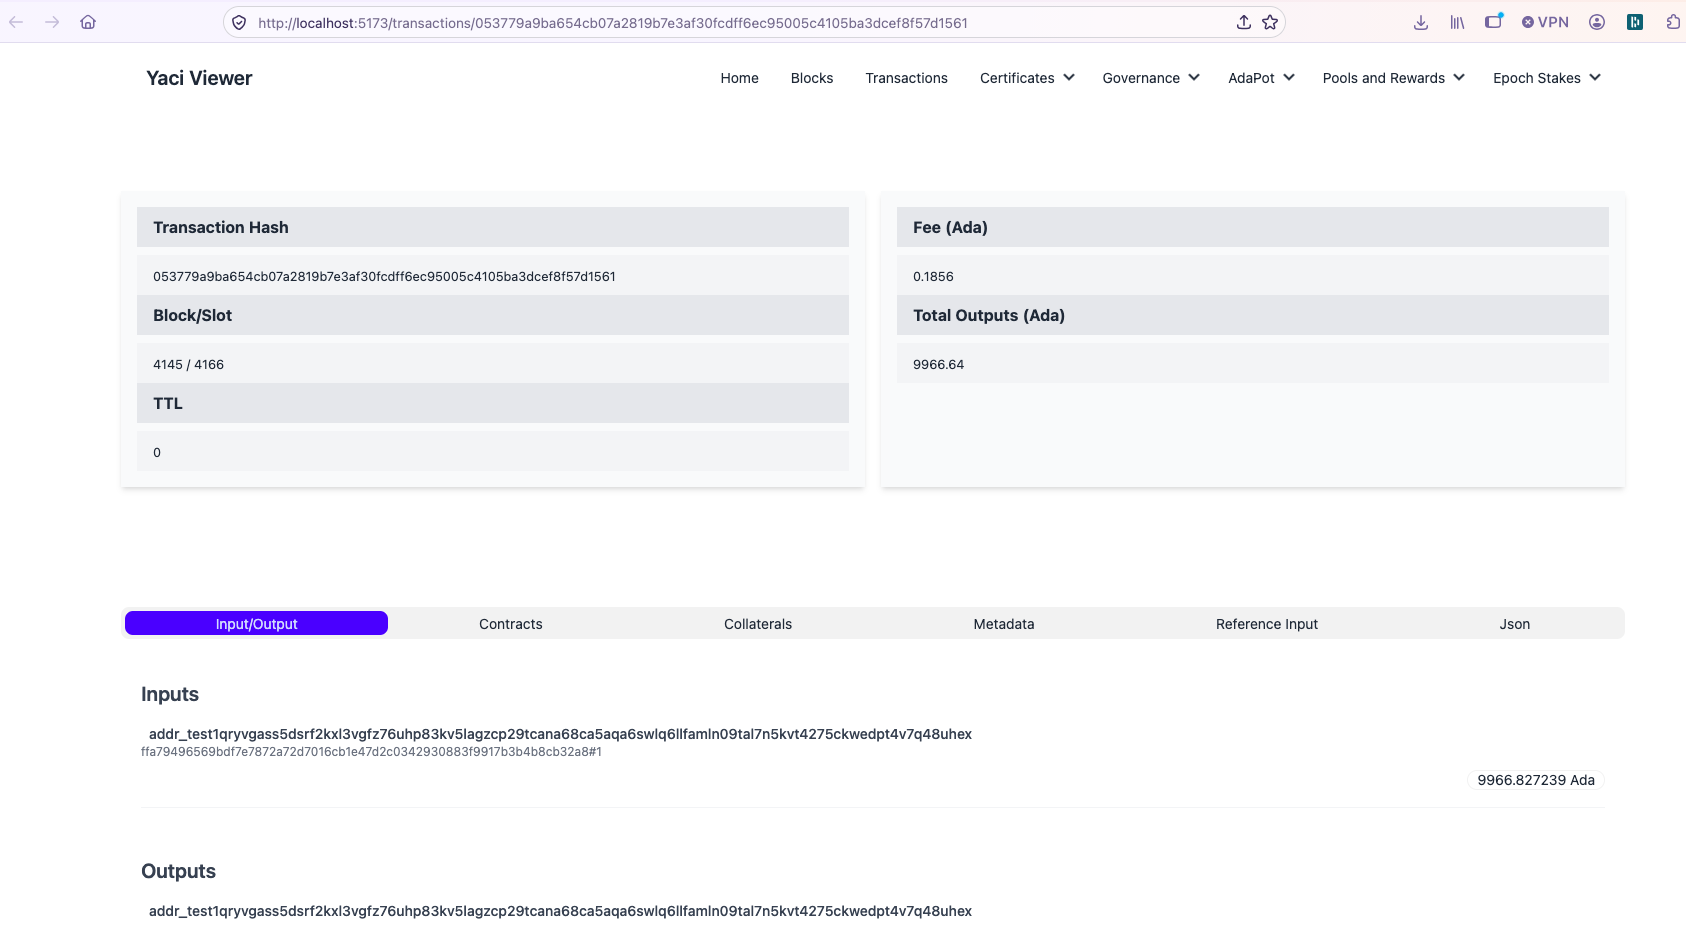Screen dimensions: 1686x929
Task: Open the downloads icon in browser toolbar
Action: (1421, 22)
